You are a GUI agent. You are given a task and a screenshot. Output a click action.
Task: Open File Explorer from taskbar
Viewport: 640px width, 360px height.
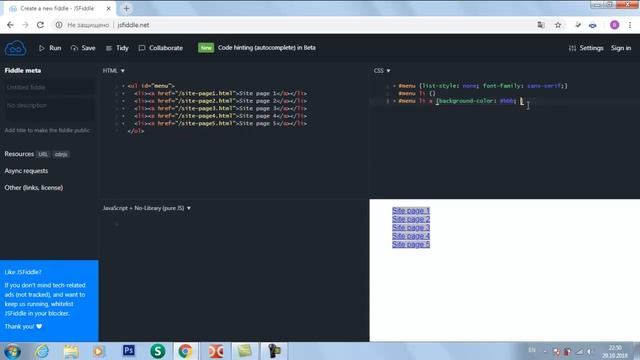[x=71, y=351]
